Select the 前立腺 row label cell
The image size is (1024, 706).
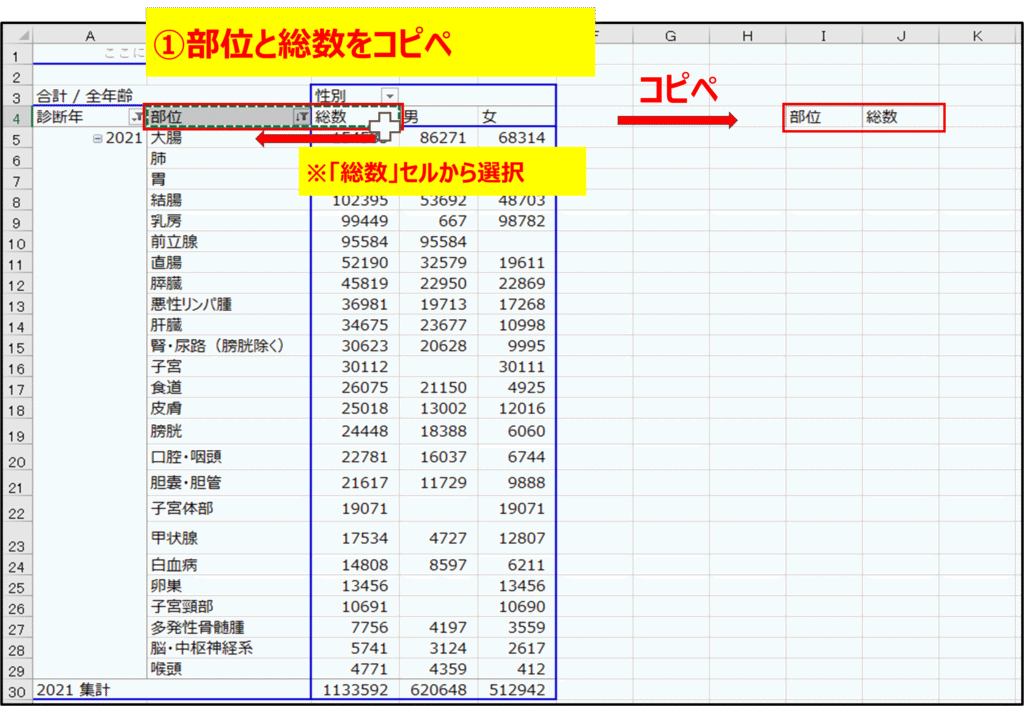tap(228, 241)
